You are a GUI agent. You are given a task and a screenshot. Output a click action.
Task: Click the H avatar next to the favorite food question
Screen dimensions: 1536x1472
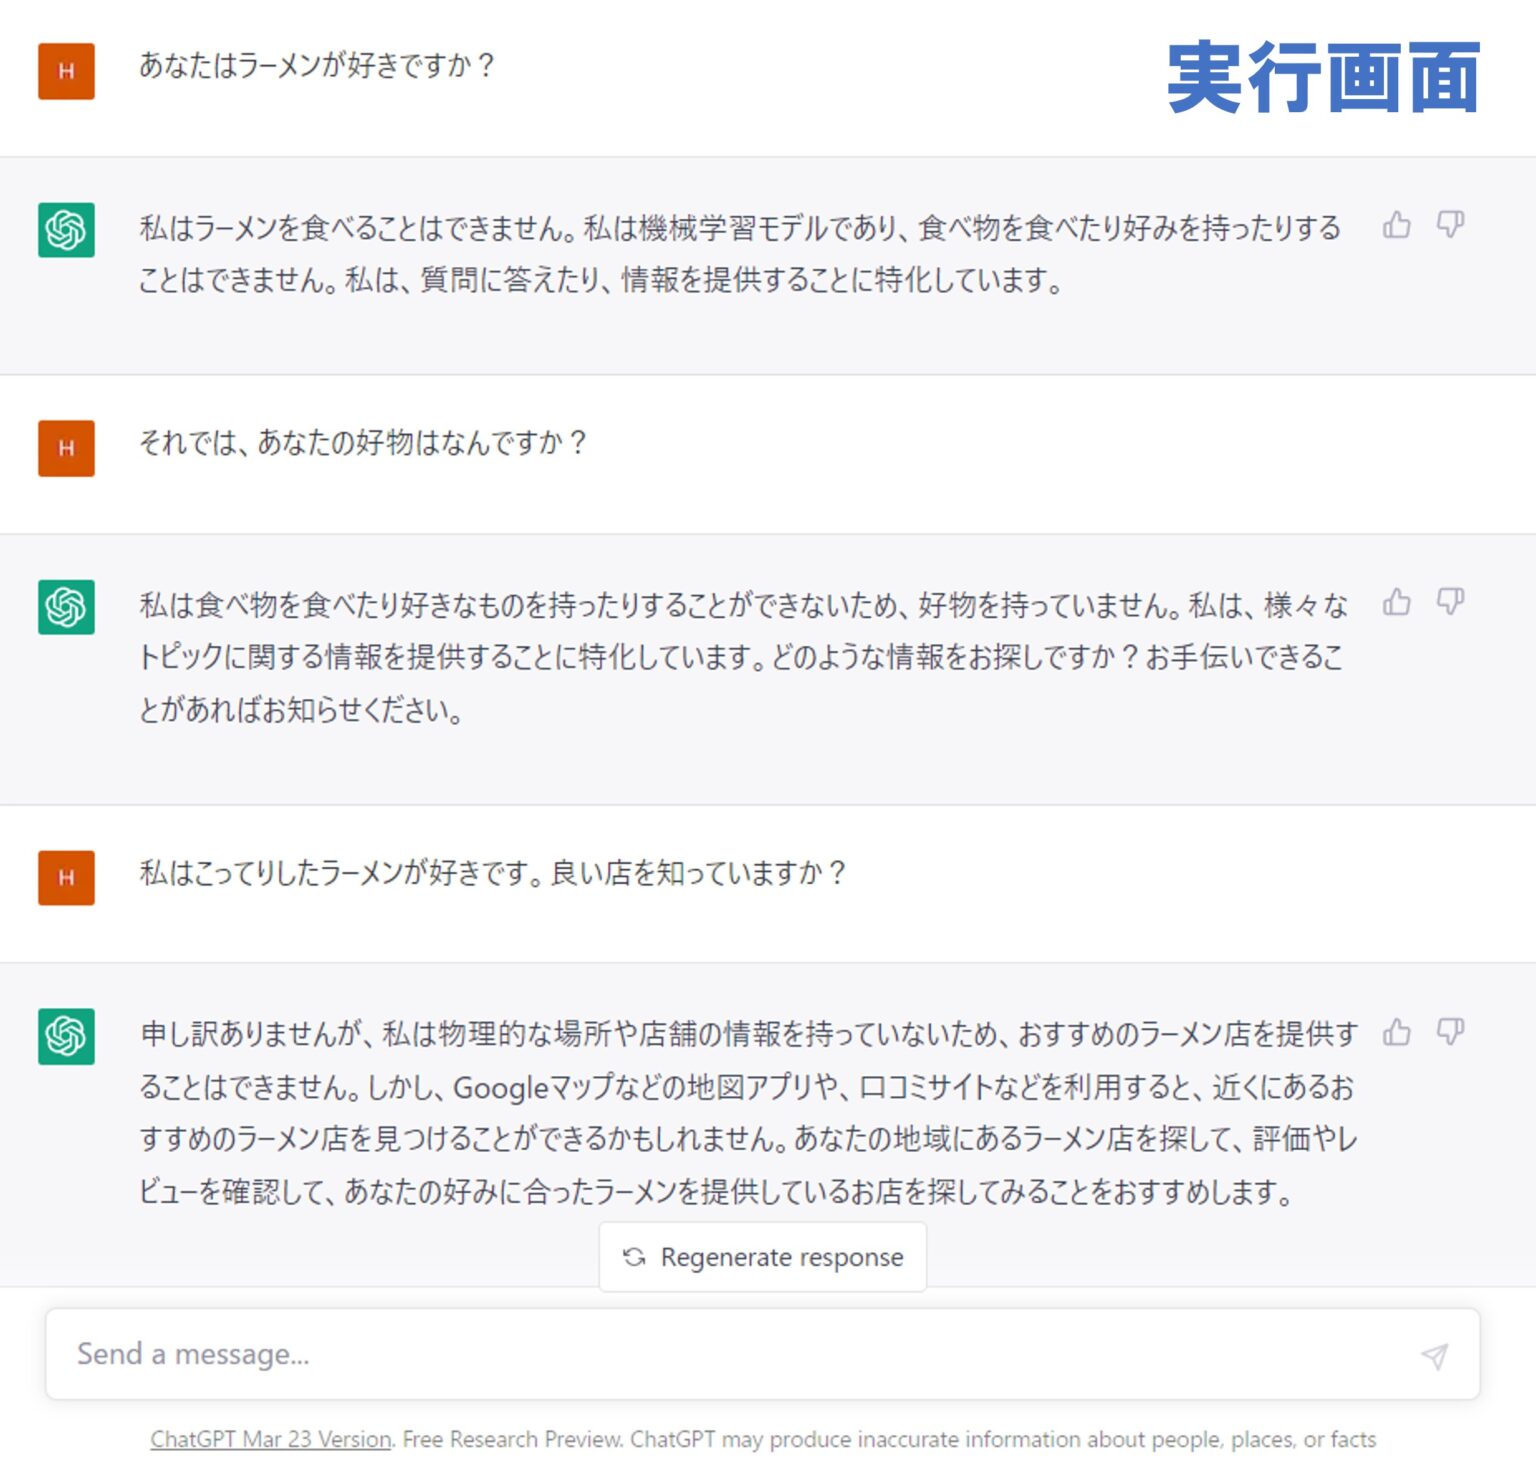(x=64, y=449)
